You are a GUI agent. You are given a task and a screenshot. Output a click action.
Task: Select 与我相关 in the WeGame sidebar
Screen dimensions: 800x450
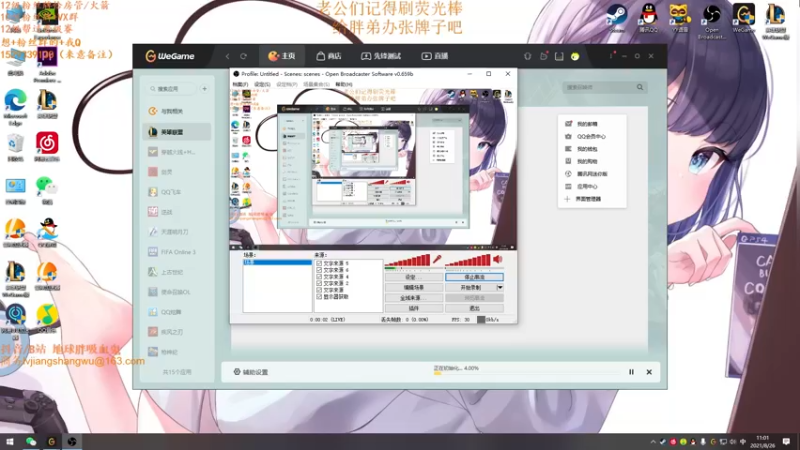coord(177,111)
